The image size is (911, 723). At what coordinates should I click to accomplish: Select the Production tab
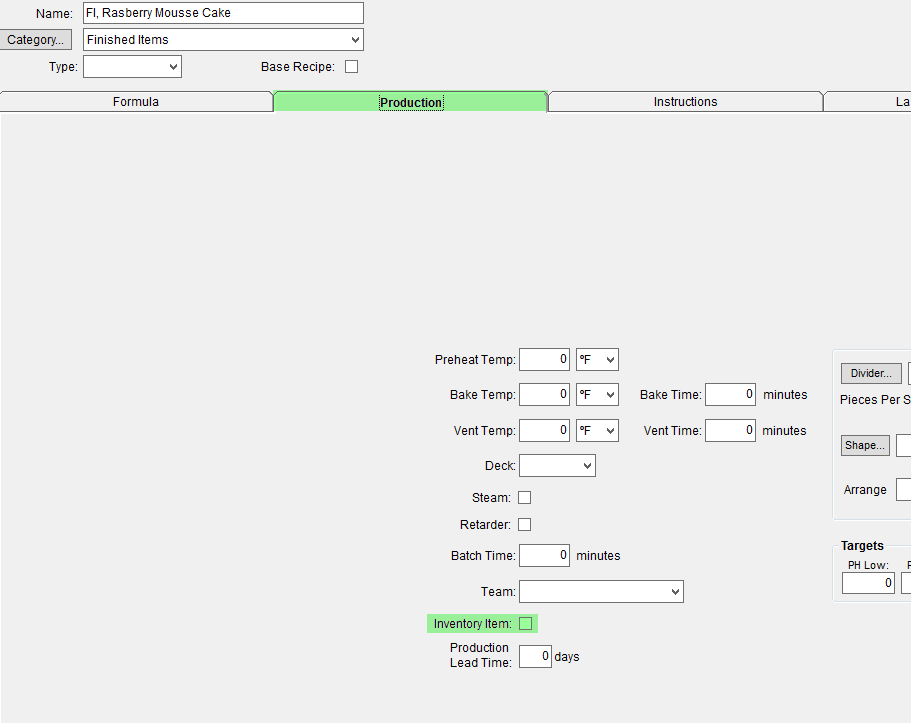(411, 103)
